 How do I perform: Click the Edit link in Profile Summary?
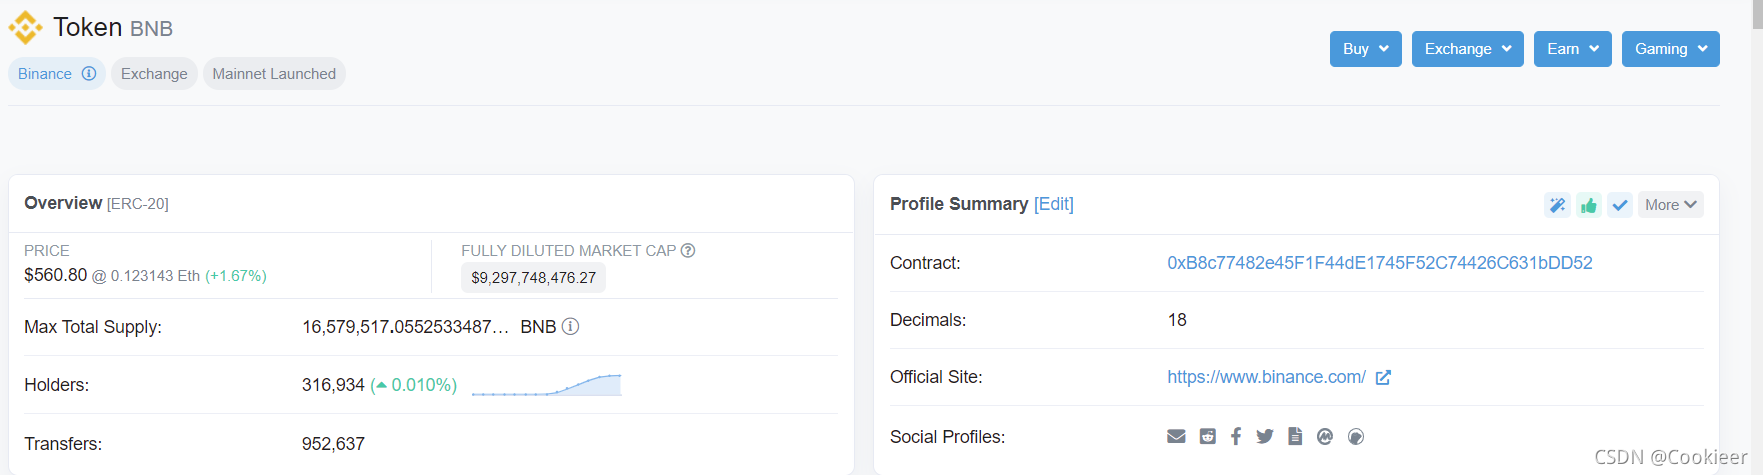click(1054, 204)
